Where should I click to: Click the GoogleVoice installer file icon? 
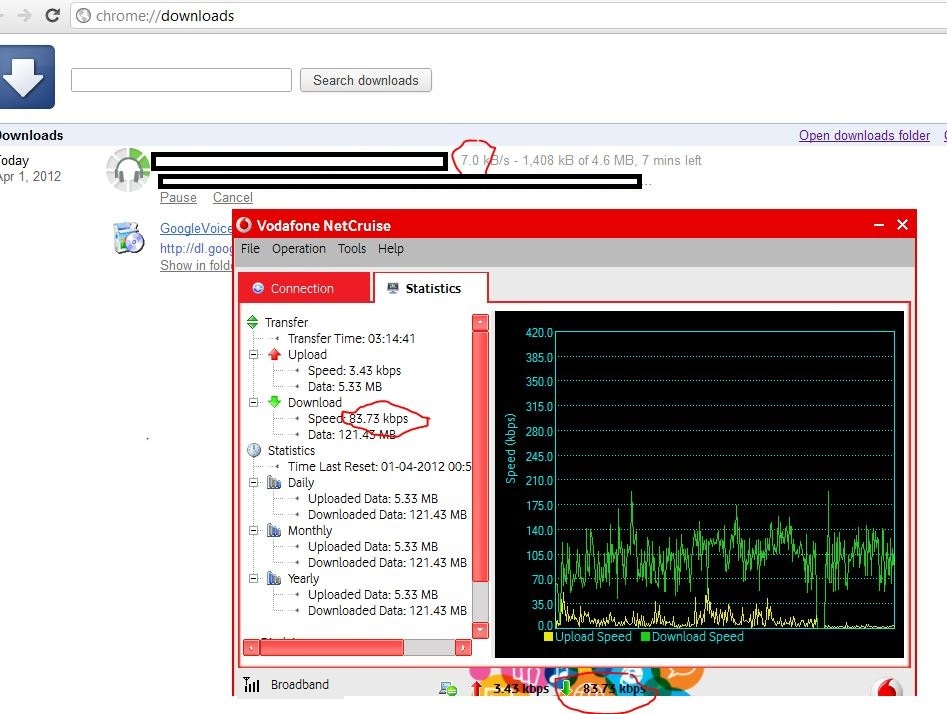point(128,237)
